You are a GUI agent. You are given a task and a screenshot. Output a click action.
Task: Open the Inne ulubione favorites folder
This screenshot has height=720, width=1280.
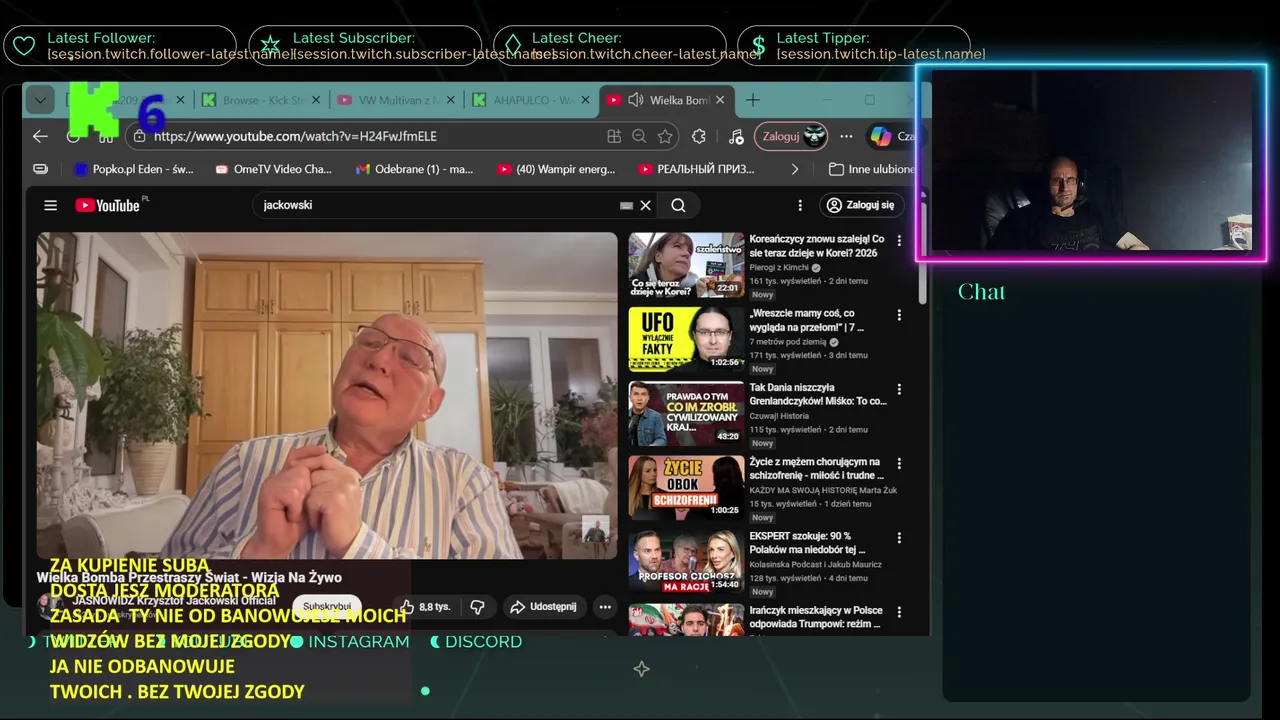coord(872,169)
